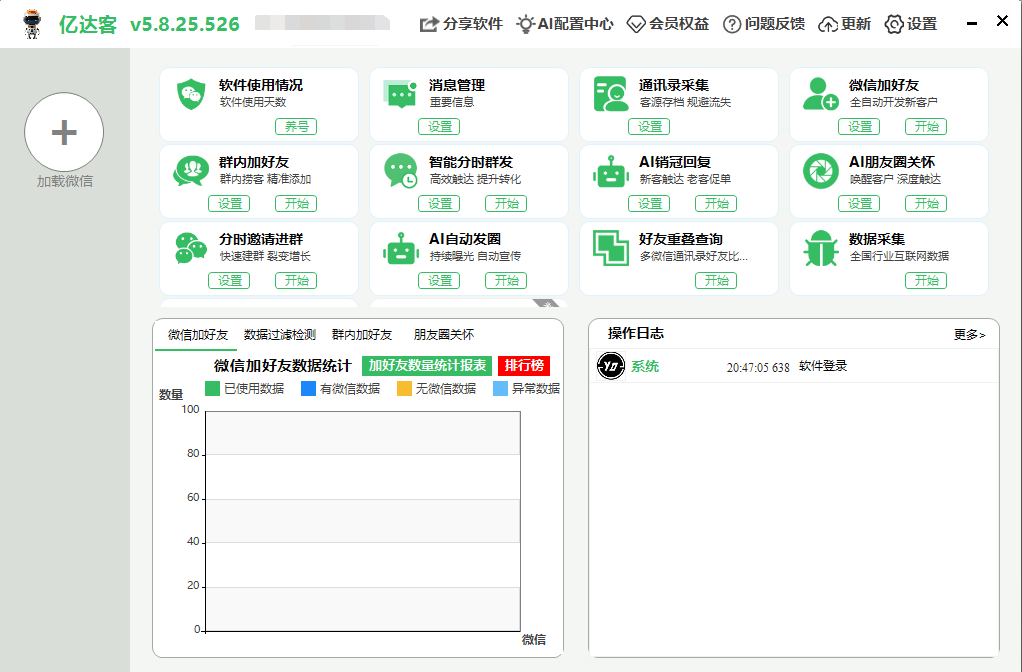
Task: Click 设置 button in 智能分时群发 card
Action: pos(439,203)
